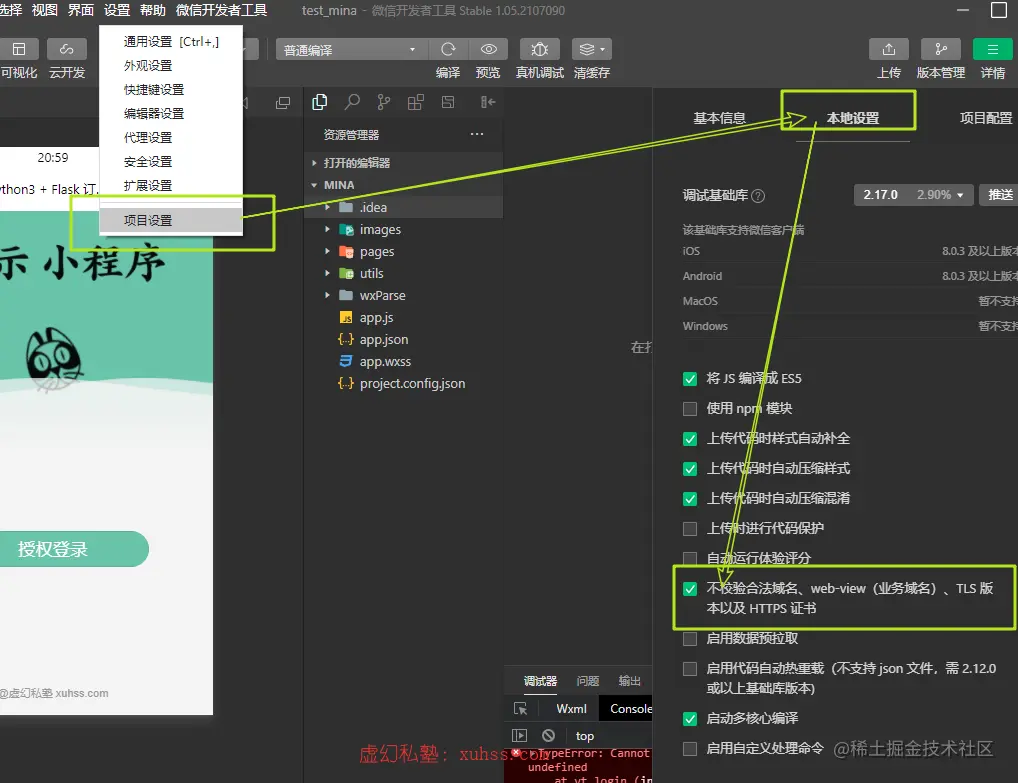Open the search magnifier icon
1018x783 pixels.
tap(352, 102)
